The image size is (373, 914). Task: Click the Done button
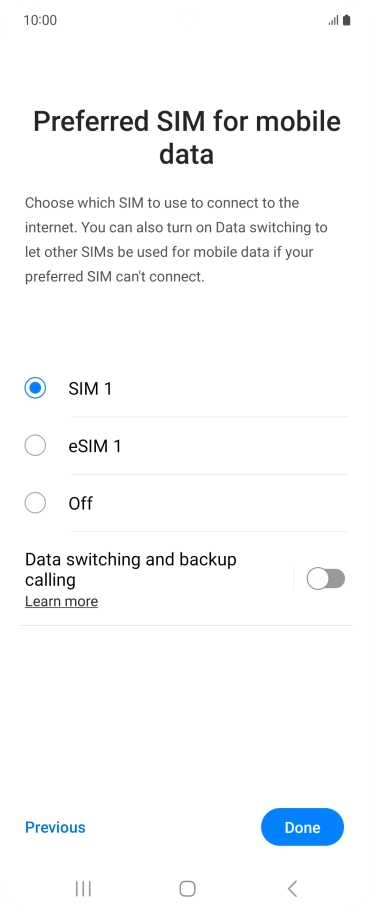point(302,827)
